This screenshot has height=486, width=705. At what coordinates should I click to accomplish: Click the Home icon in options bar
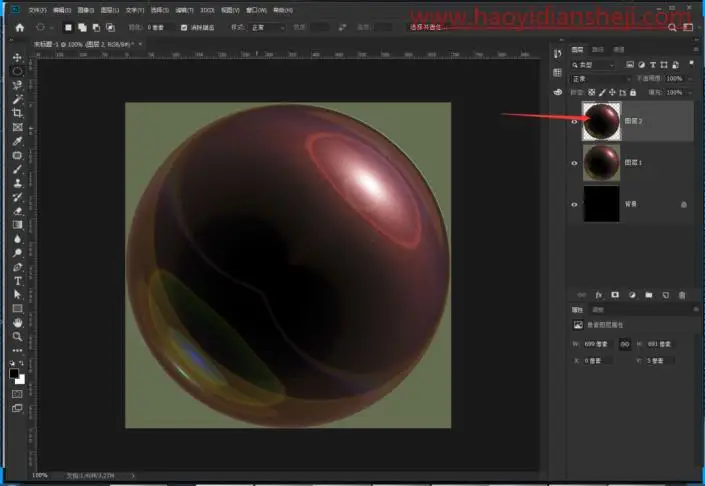pos(19,27)
